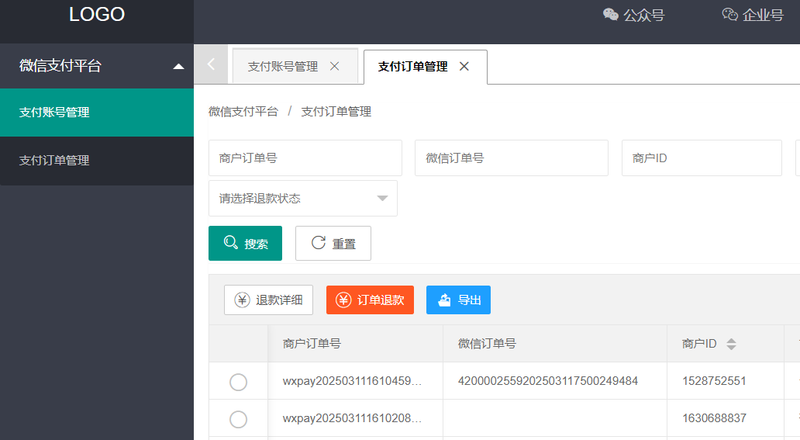800x440 pixels.
Task: Open 退款详细 refund details
Action: (x=268, y=300)
